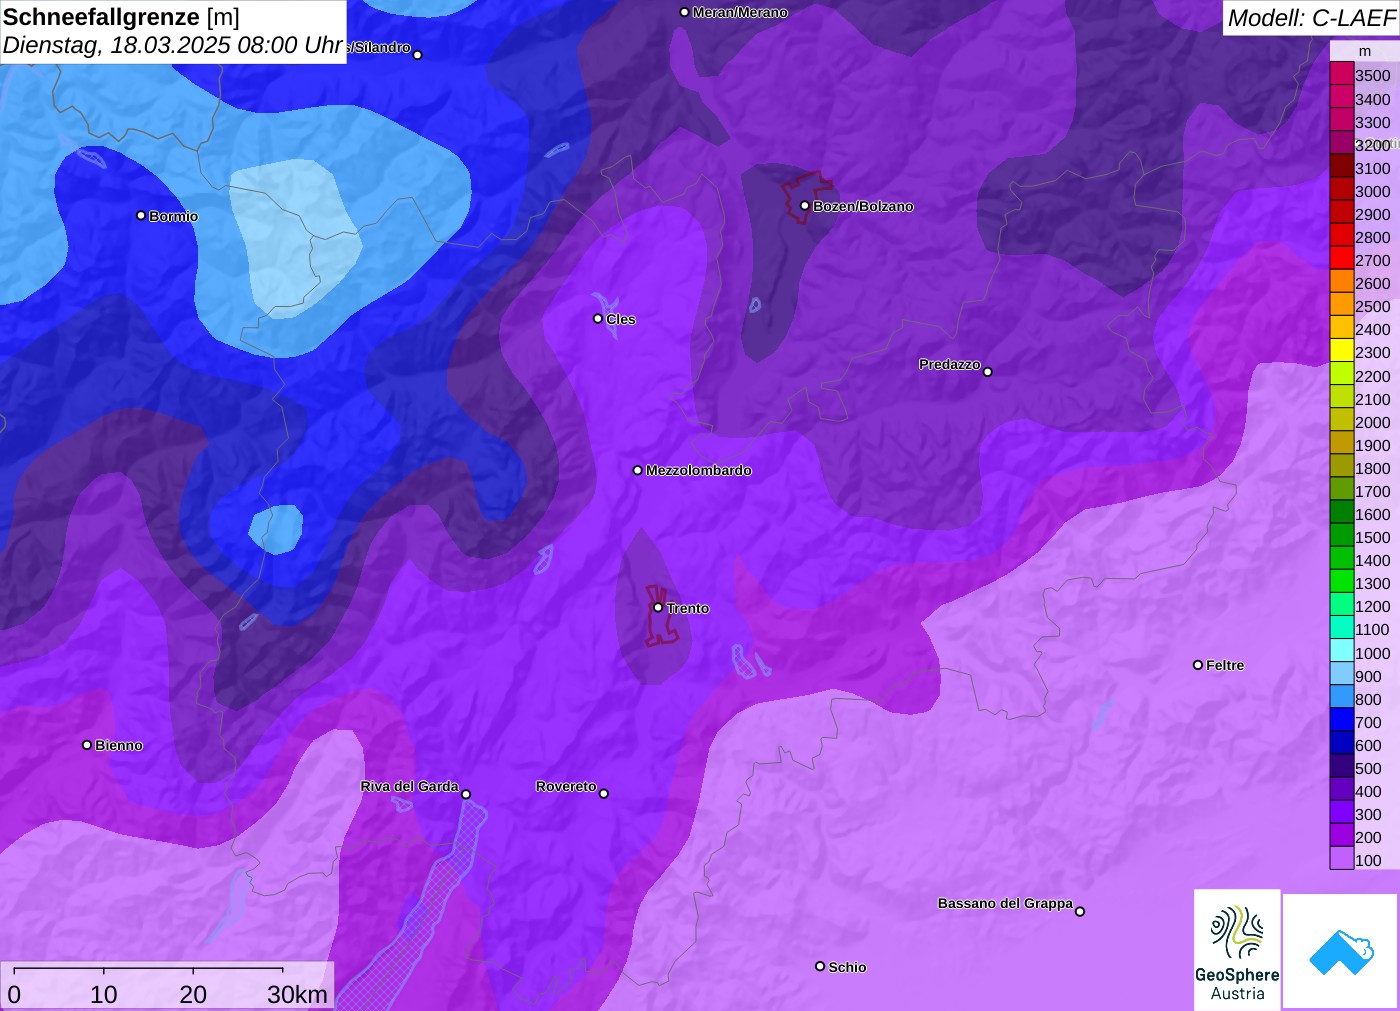Viewport: 1400px width, 1011px height.
Task: Click the 1000 m cyan legend swatch
Action: [1342, 651]
